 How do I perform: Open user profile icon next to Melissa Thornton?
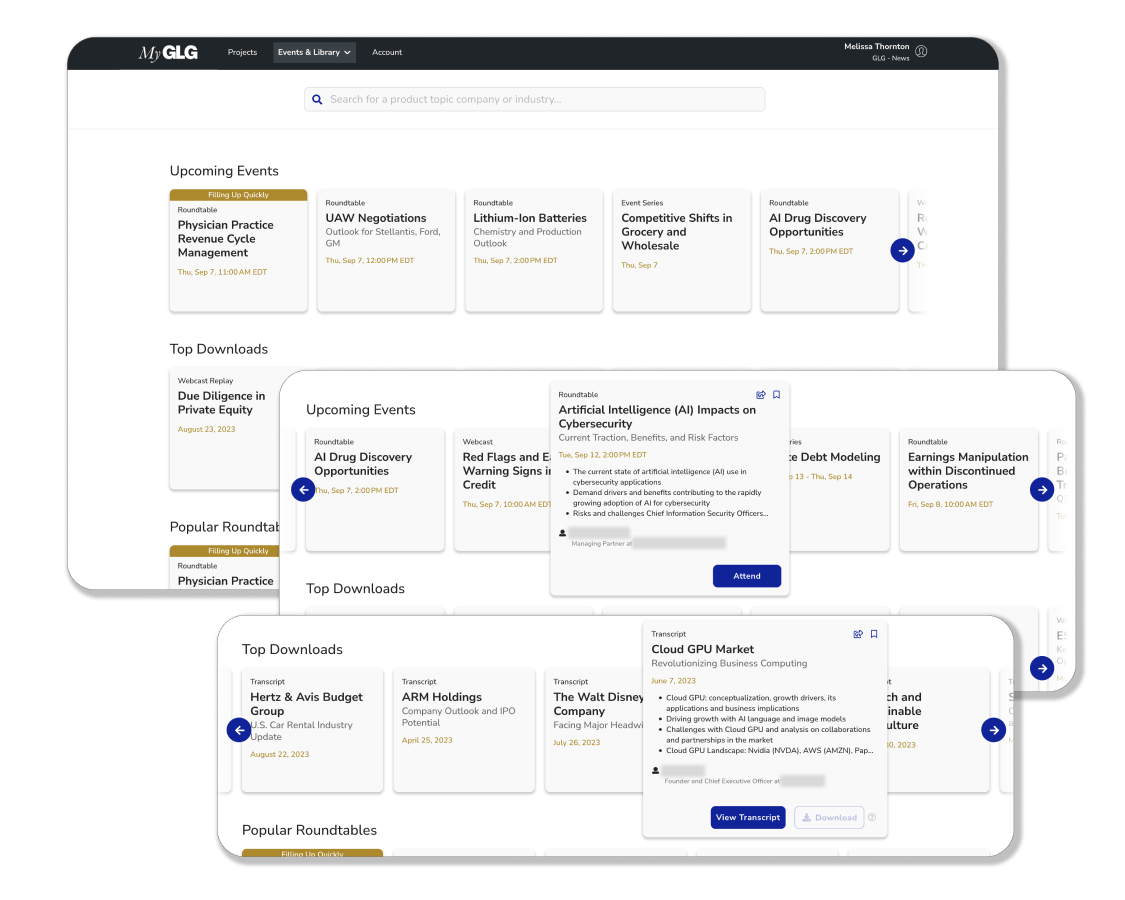[x=921, y=51]
